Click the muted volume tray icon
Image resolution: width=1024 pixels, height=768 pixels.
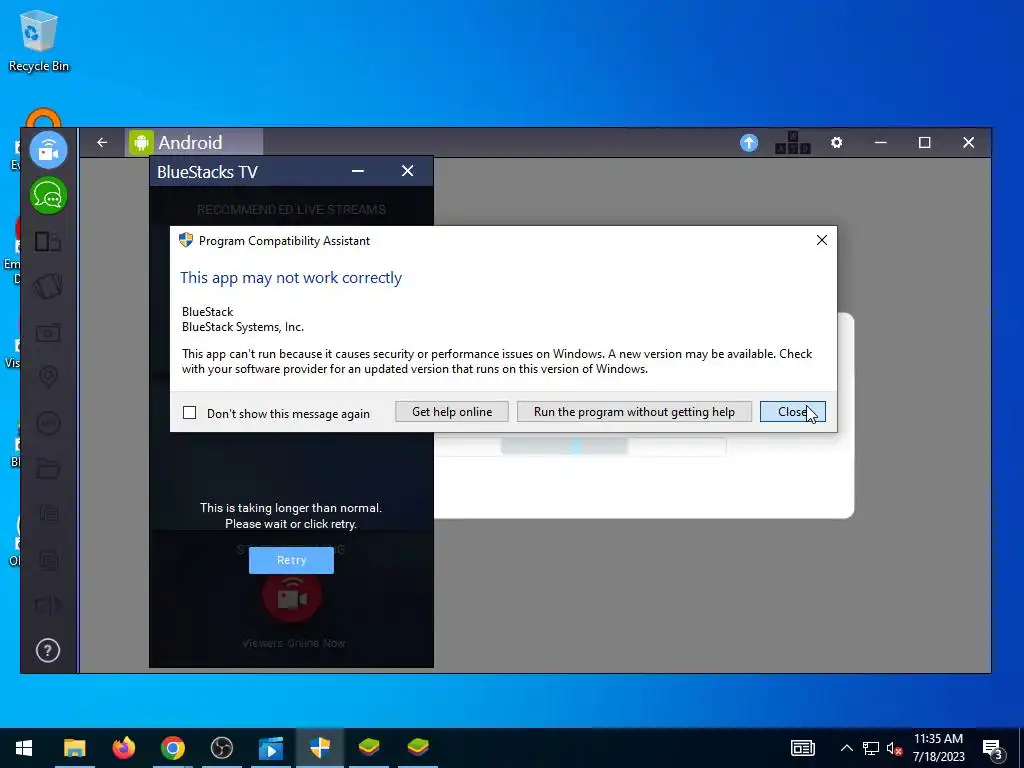pyautogui.click(x=894, y=748)
